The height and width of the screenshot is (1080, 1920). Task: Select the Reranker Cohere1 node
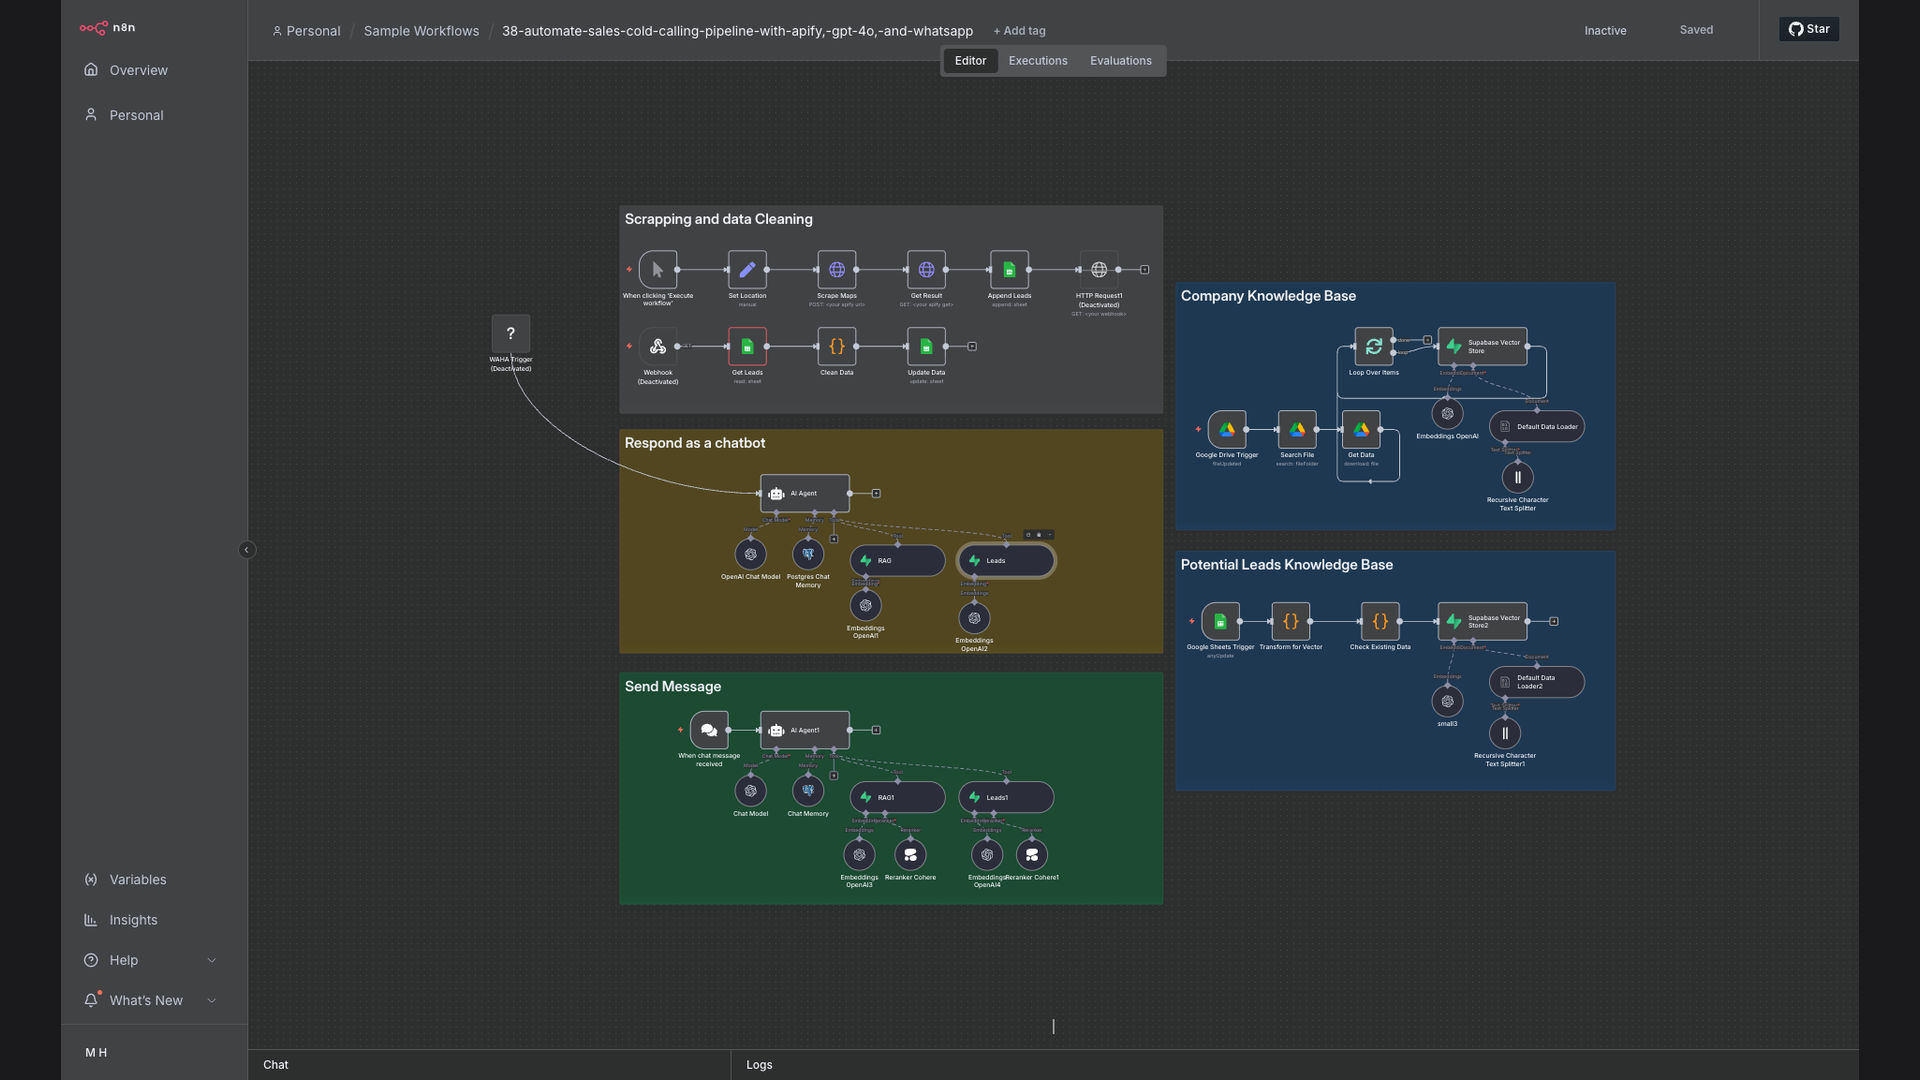coord(1032,855)
